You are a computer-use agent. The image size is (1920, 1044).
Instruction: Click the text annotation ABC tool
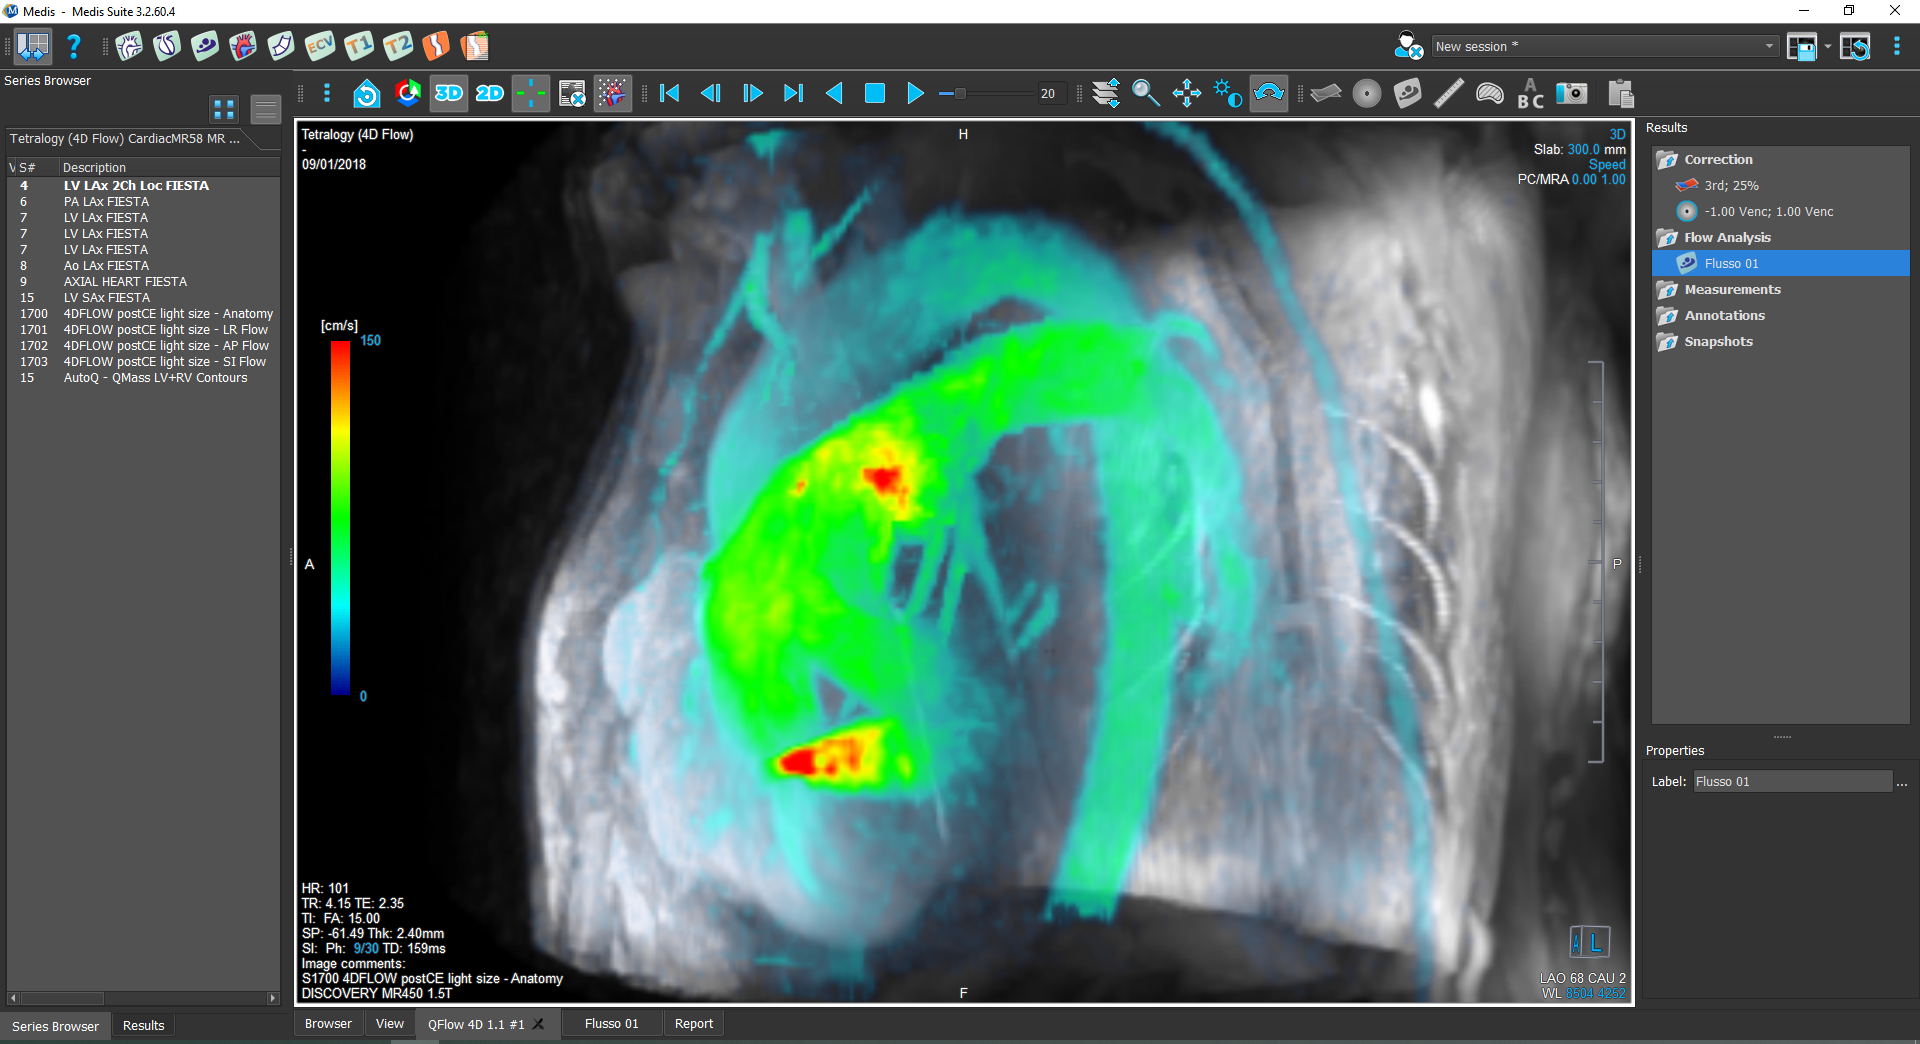1530,93
